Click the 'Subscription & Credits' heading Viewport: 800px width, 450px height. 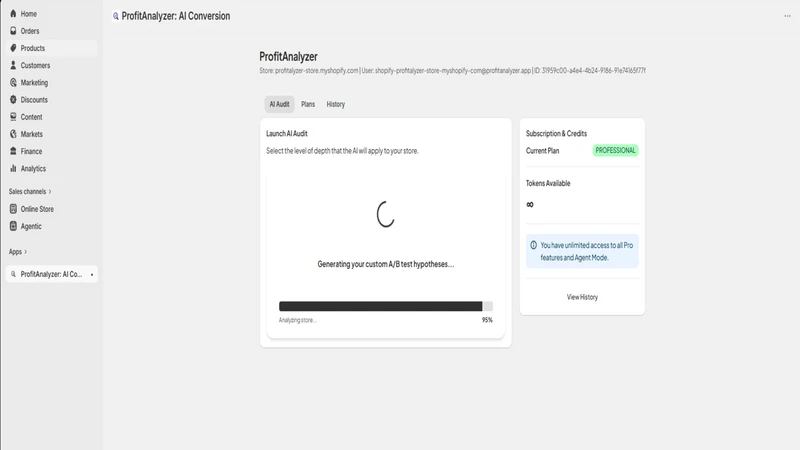[556, 134]
